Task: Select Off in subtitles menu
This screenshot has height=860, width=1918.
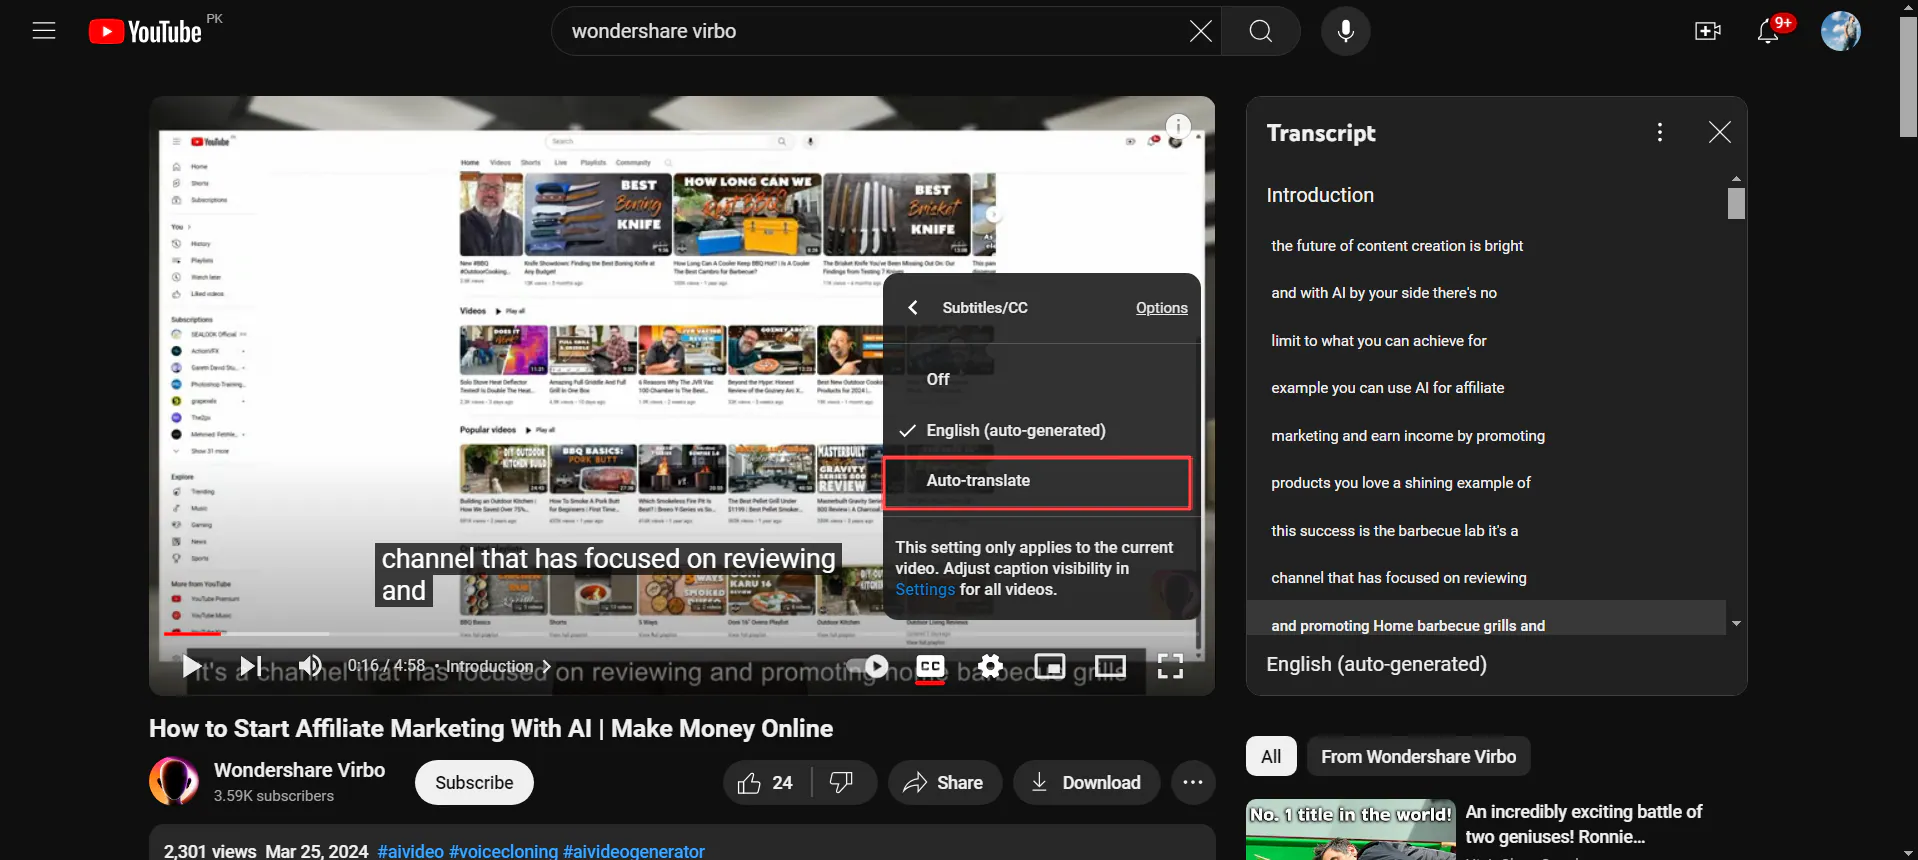Action: [1041, 379]
